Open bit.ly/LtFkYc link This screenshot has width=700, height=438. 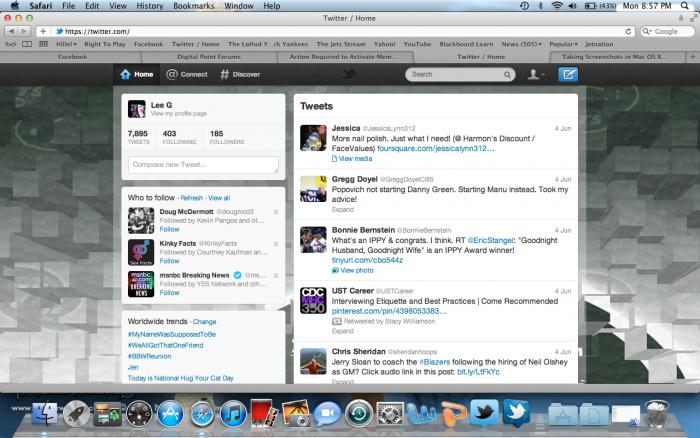[x=479, y=371]
